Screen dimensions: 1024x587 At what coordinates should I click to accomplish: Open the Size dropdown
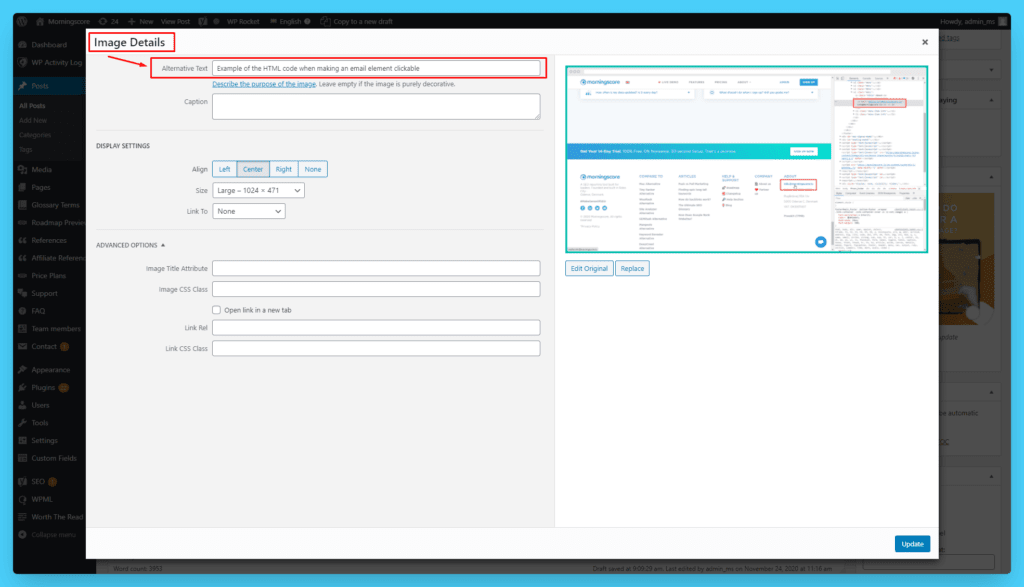(x=258, y=190)
